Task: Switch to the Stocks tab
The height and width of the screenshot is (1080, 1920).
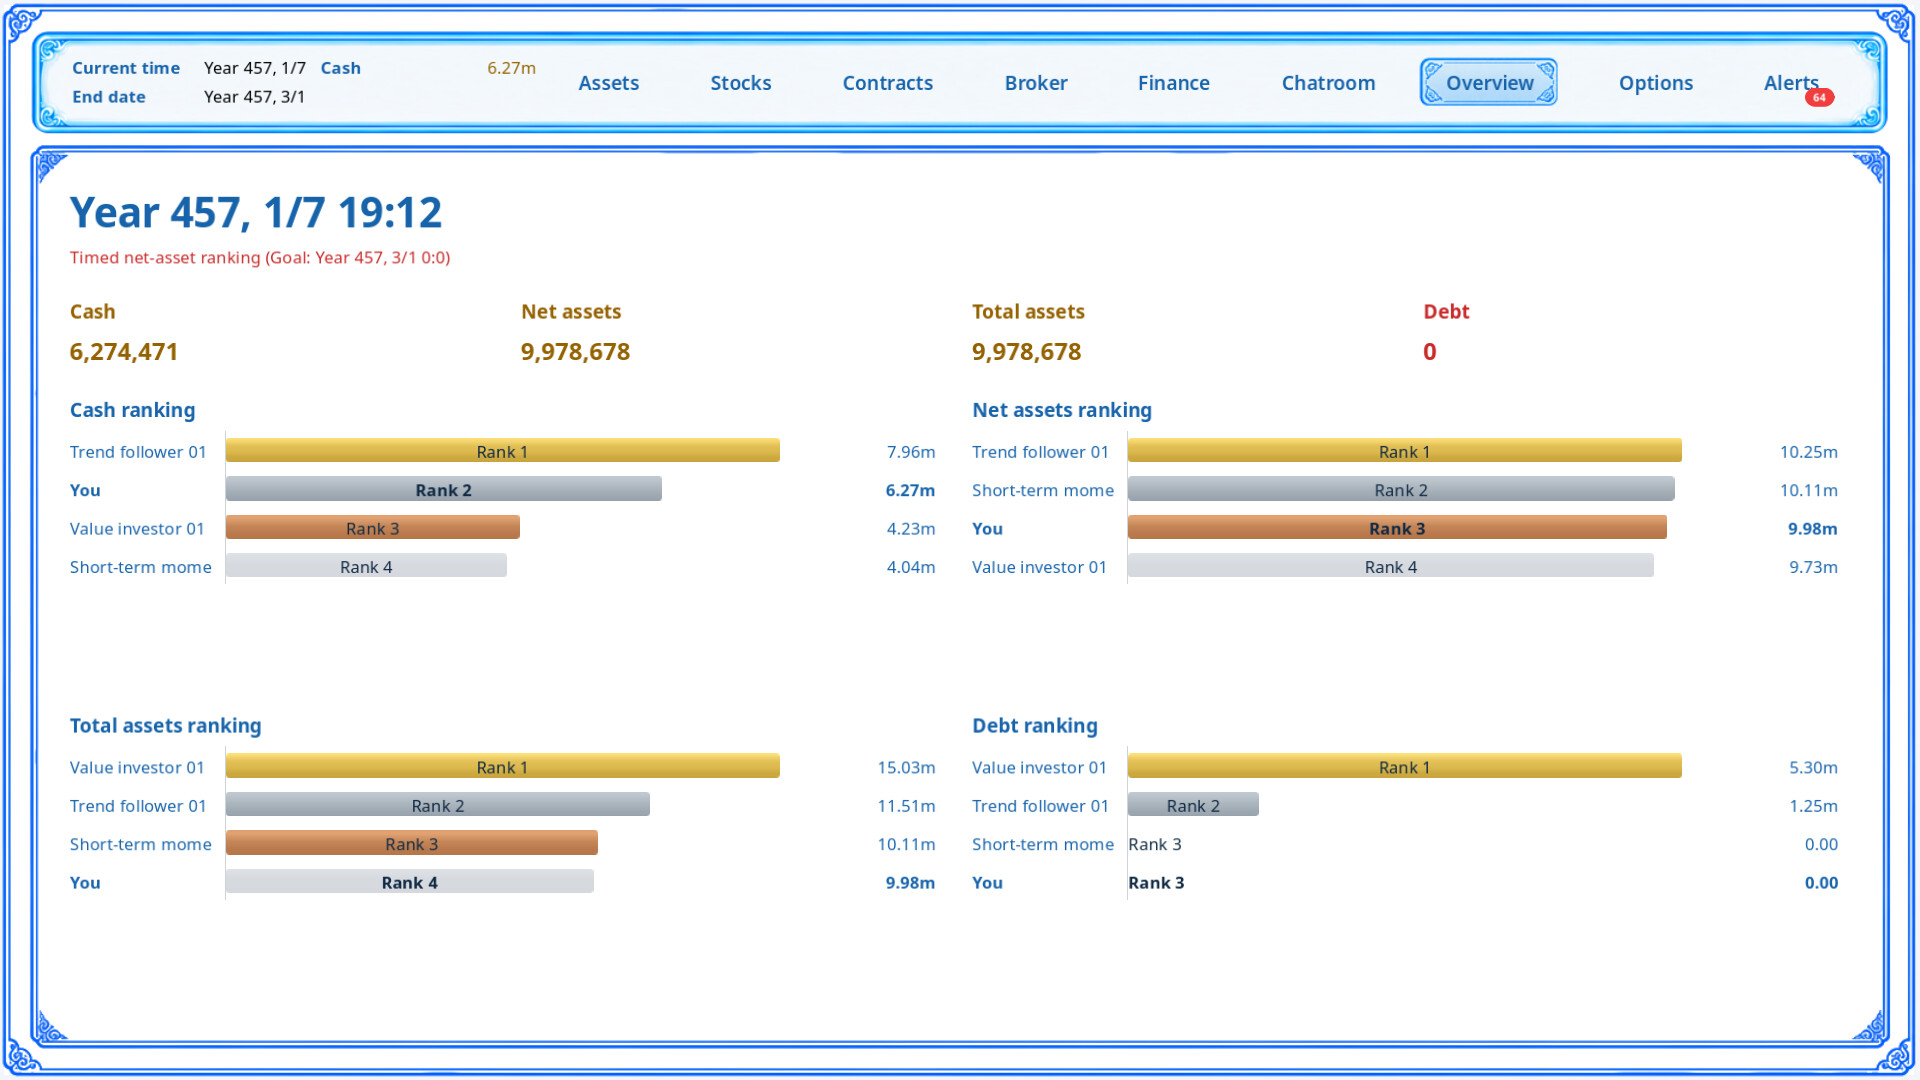Action: click(x=740, y=83)
